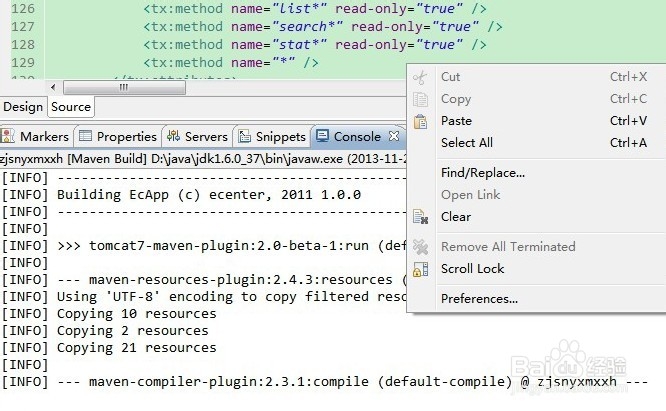
Task: Open the Servers view tab
Action: [x=198, y=136]
